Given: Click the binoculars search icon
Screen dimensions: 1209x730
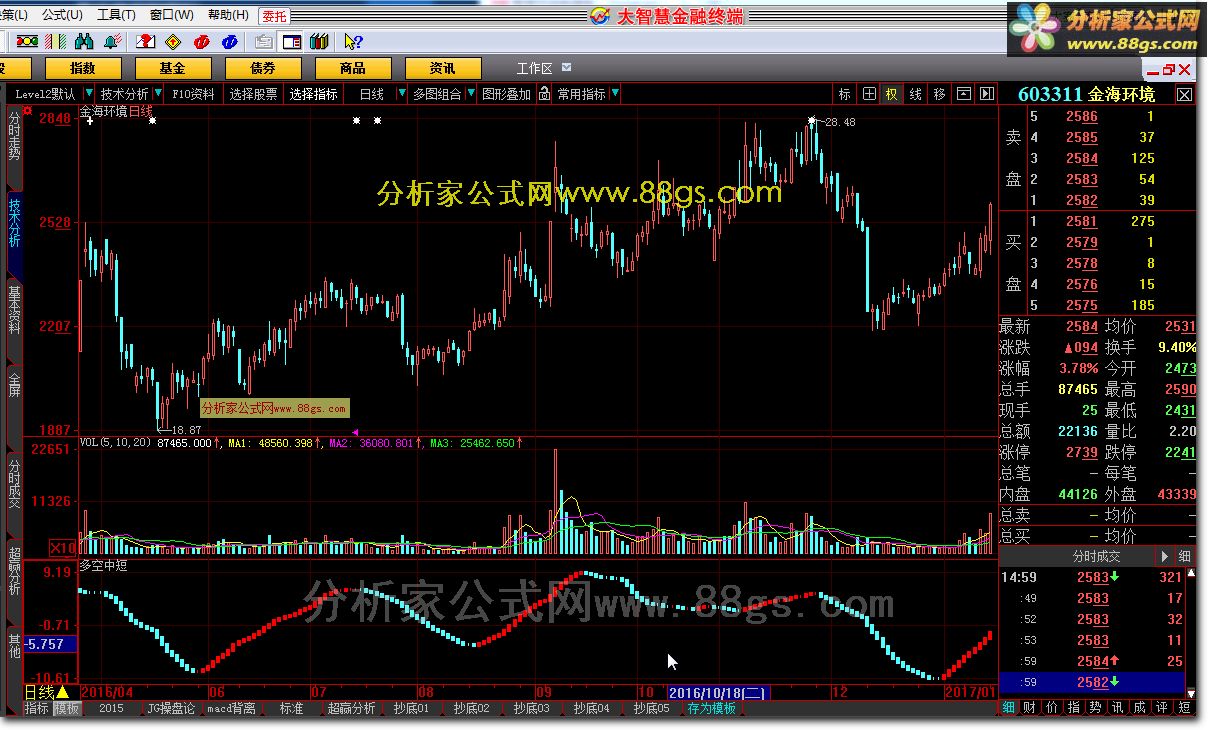Looking at the screenshot, I should tap(84, 41).
